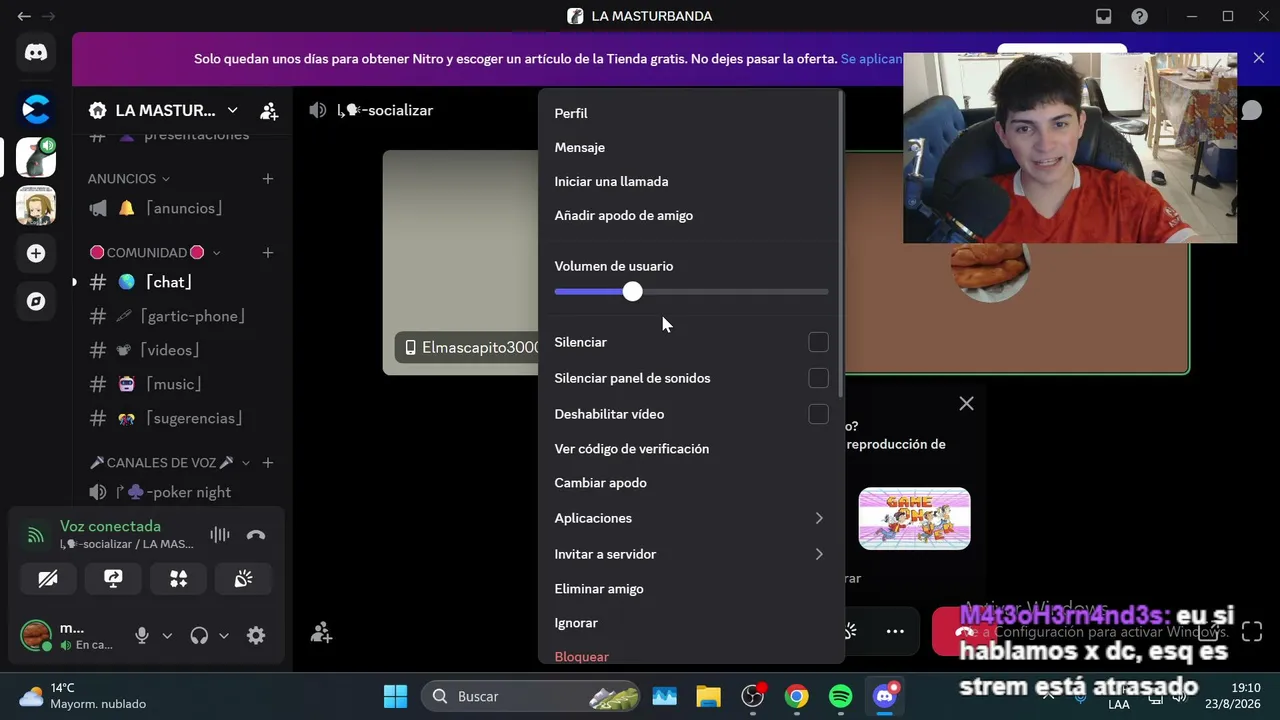Click the Buscar taskbar search box

tap(530, 696)
